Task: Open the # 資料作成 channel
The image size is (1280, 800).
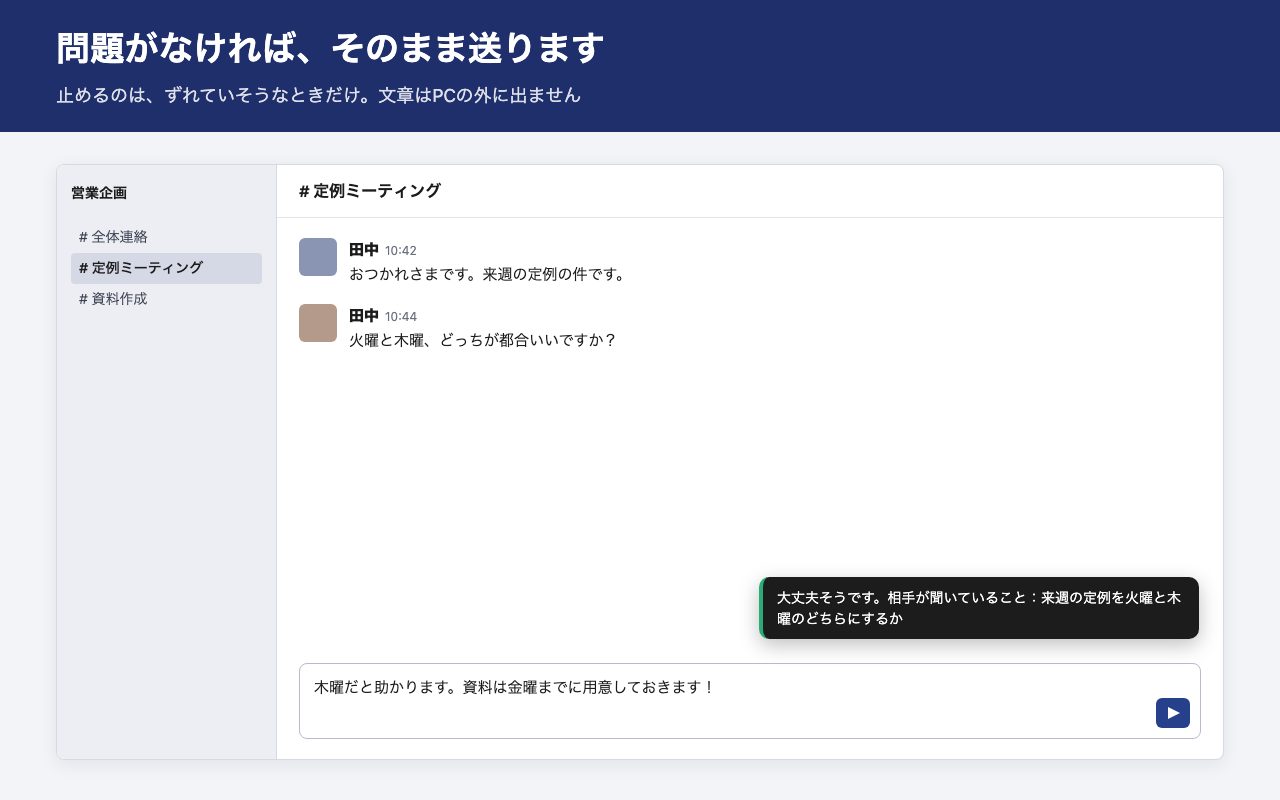Action: [166, 299]
